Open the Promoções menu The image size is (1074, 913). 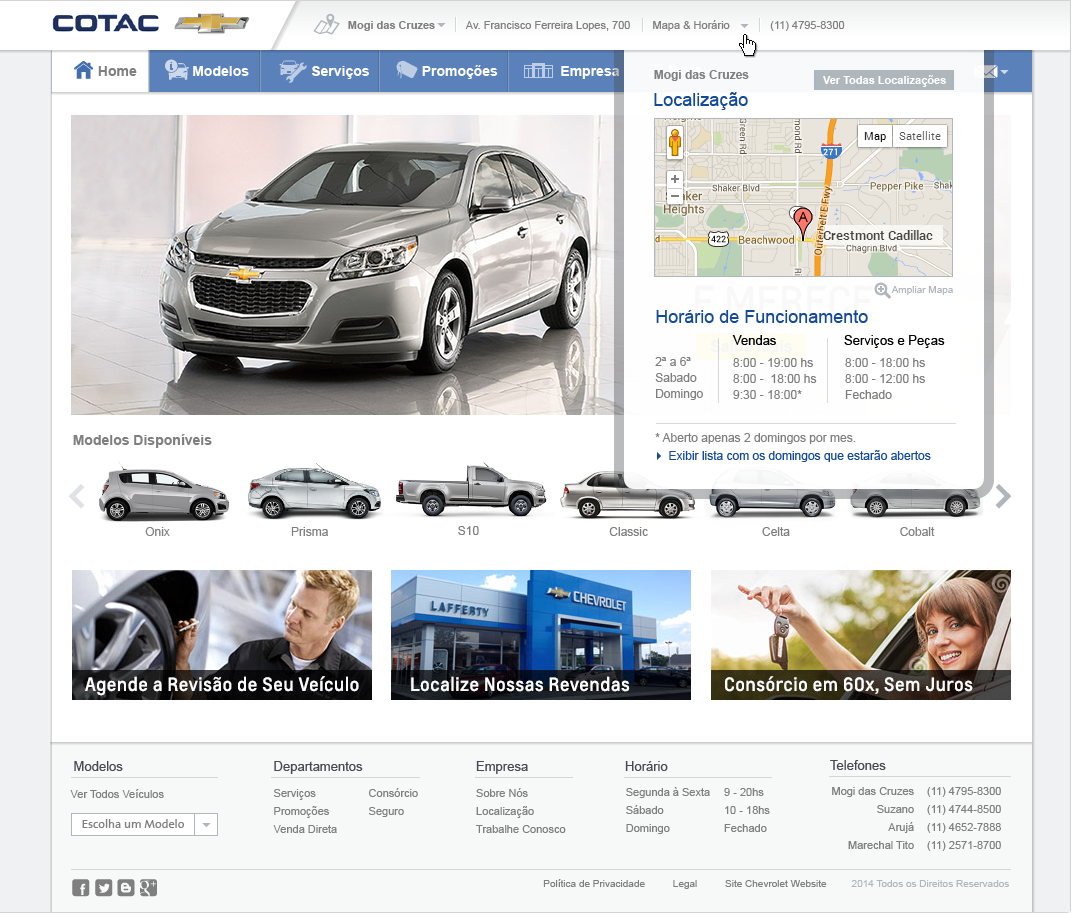click(444, 71)
